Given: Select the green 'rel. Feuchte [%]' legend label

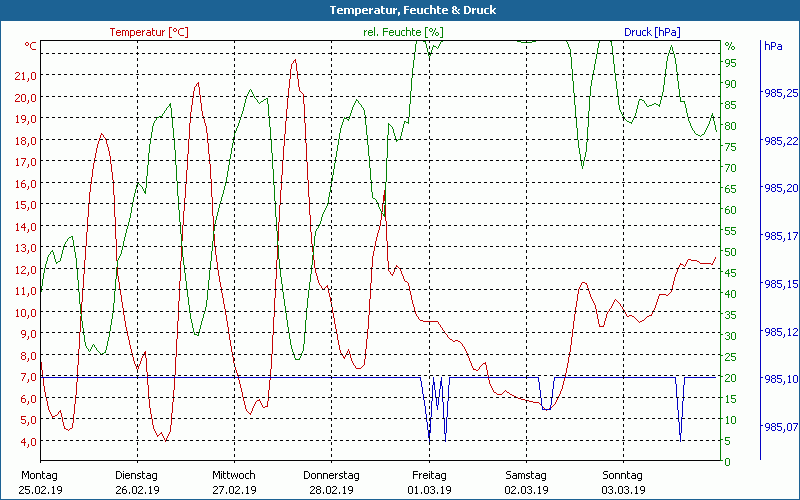Looking at the screenshot, I should [x=403, y=32].
